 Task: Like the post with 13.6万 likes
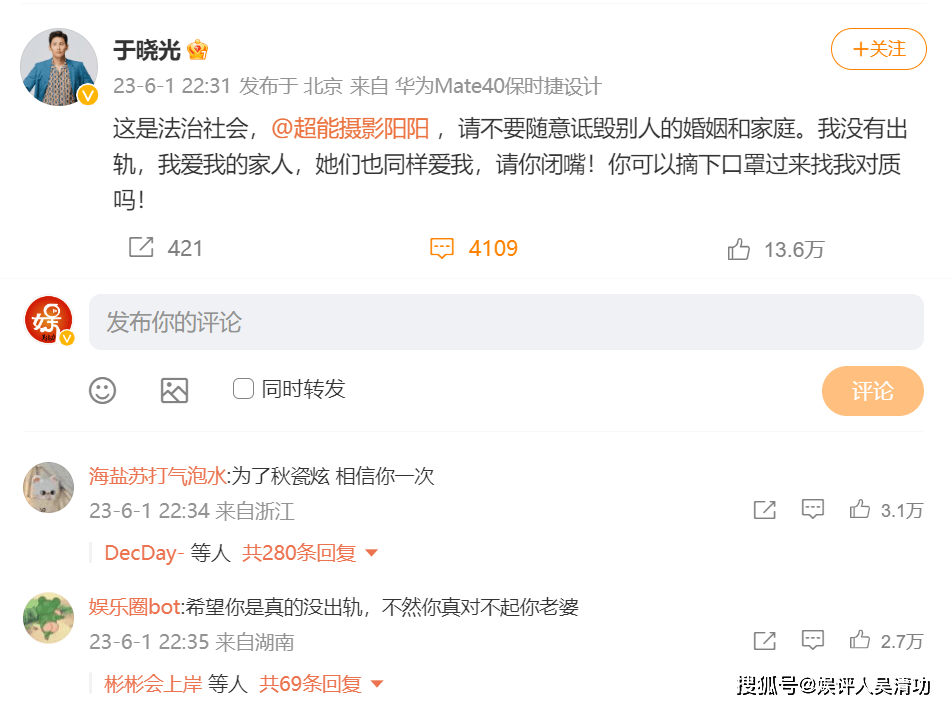click(738, 249)
